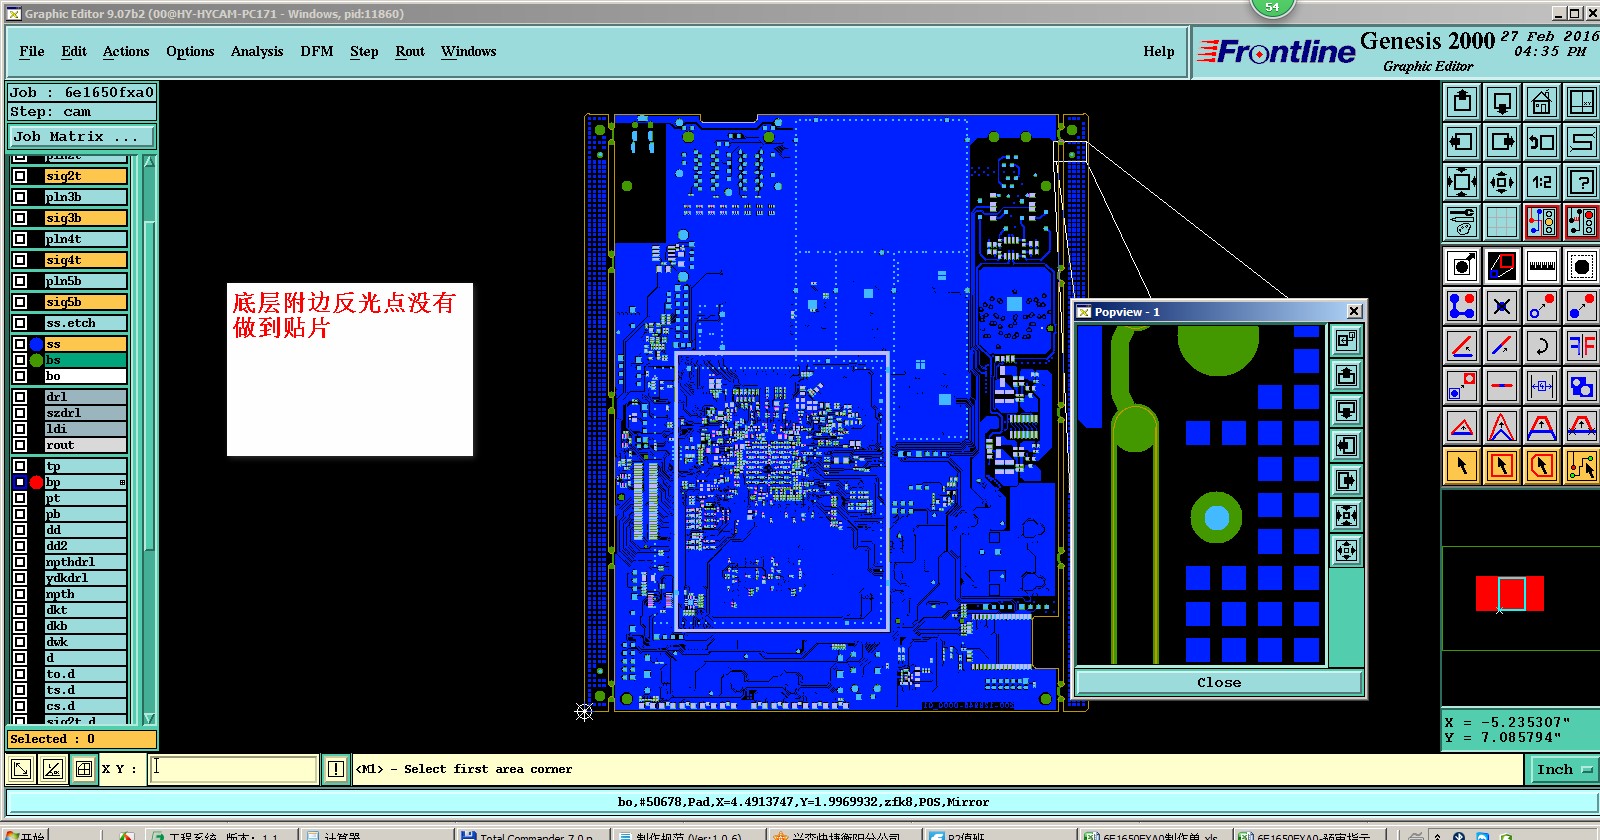Open the Options menu
Screen dimensions: 1600x840
coord(190,51)
